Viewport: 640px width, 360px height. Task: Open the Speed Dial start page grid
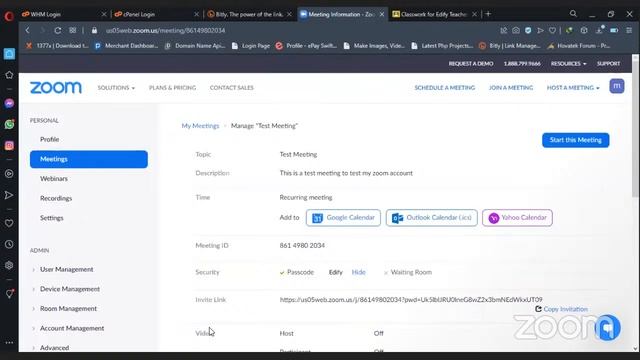pyautogui.click(x=73, y=30)
